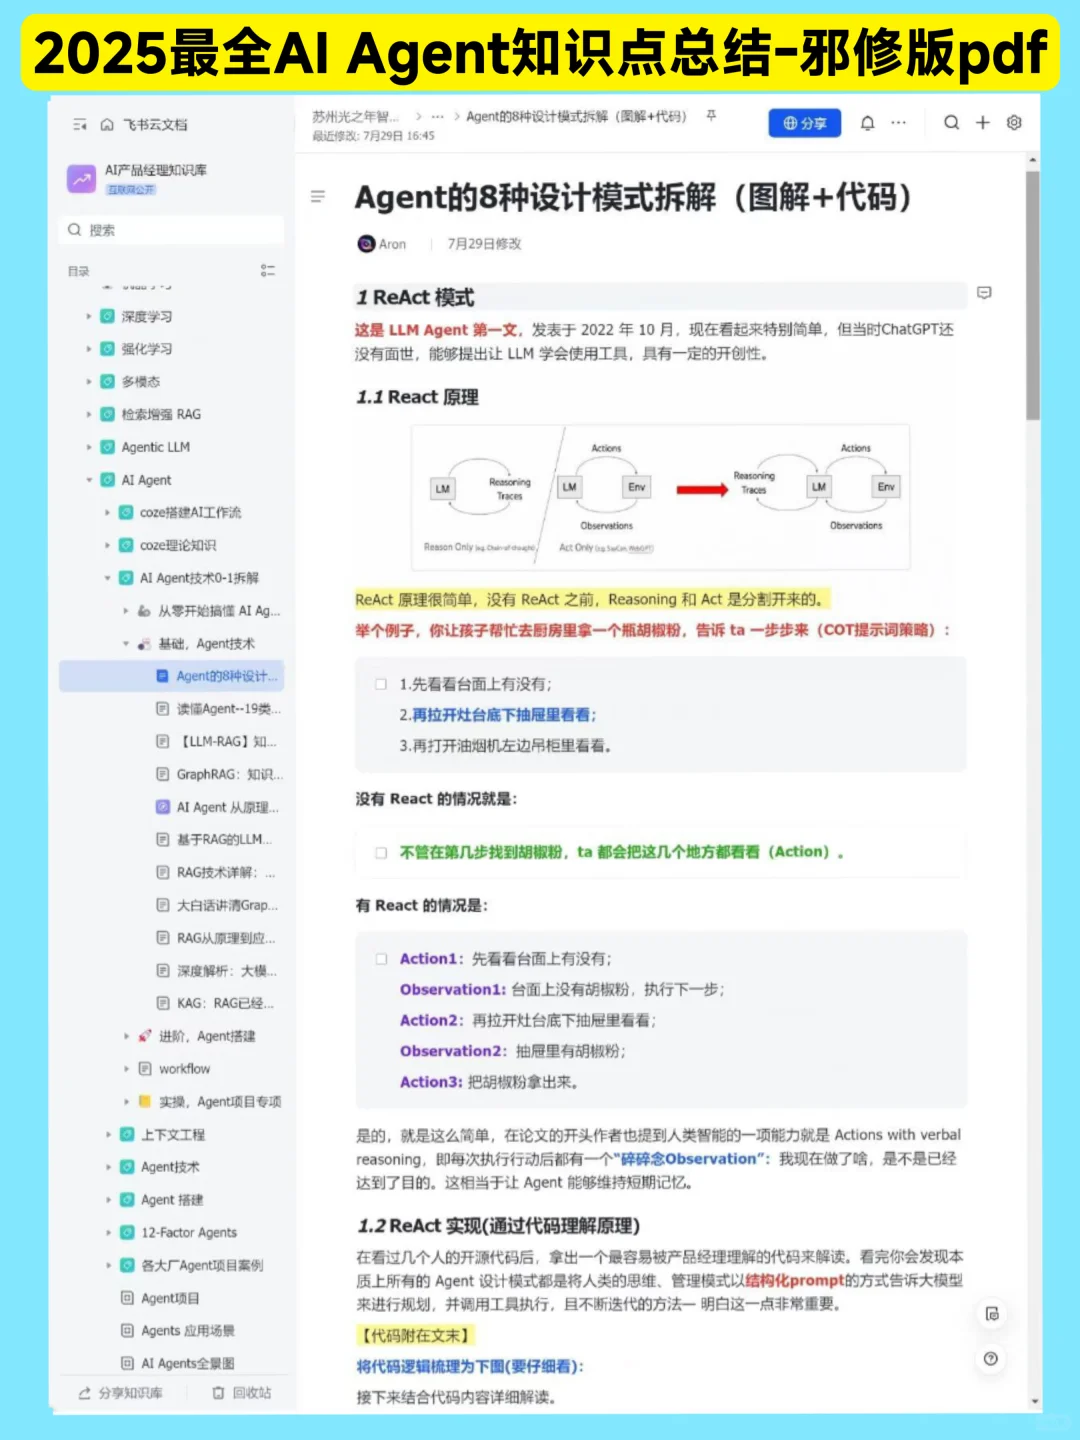
Task: Click the search field in sidebar
Action: [x=172, y=230]
